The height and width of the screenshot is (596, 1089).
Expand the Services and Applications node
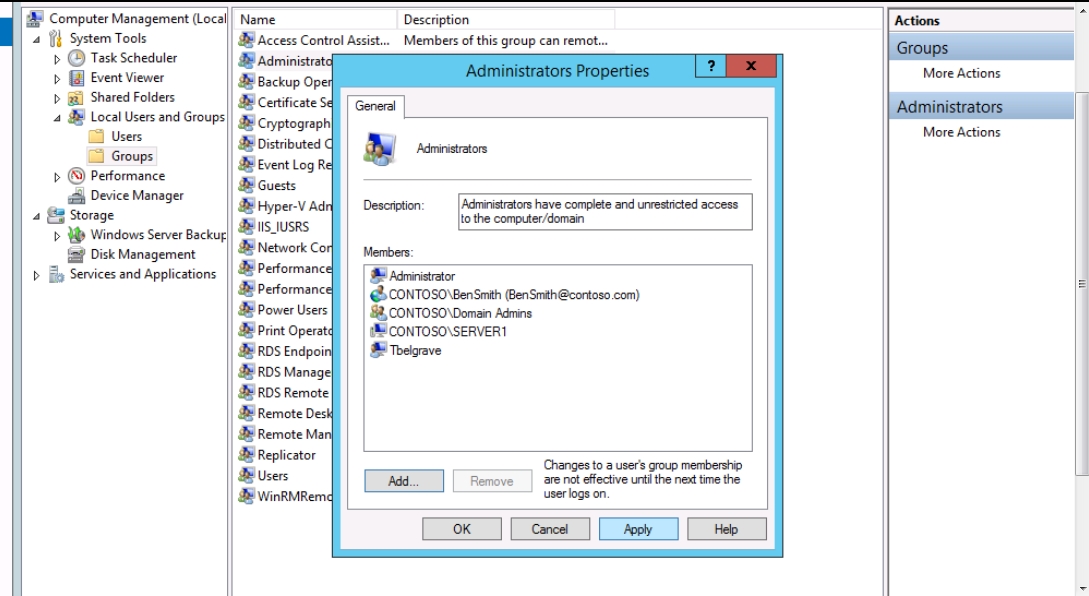pos(38,275)
